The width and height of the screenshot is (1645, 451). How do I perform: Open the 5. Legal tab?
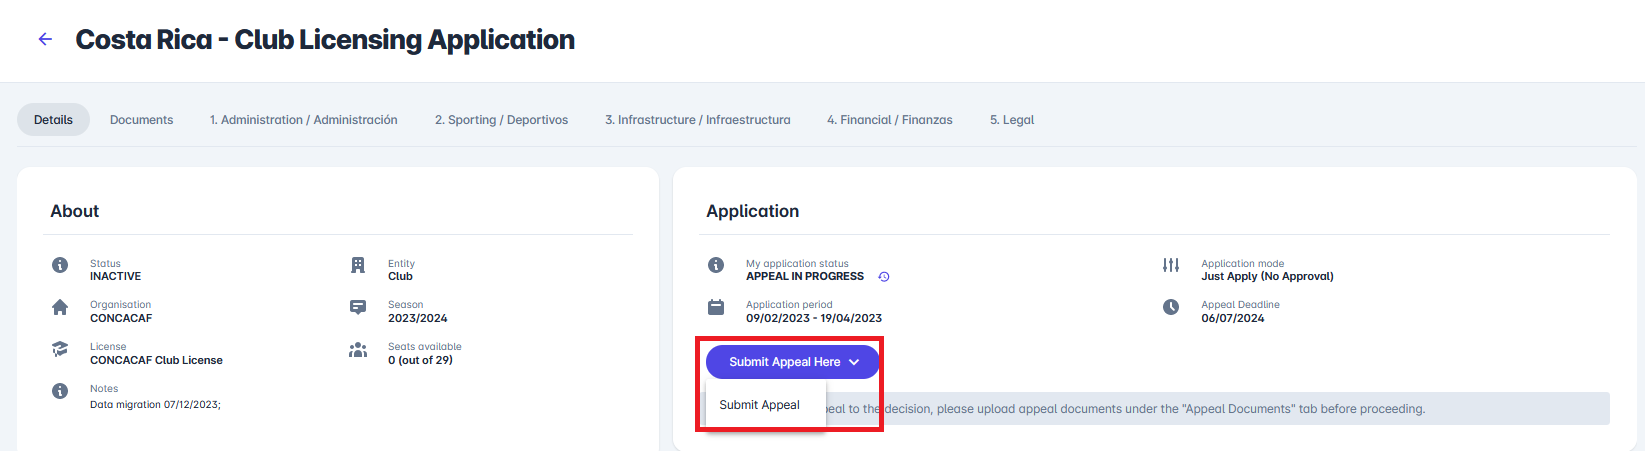tap(1012, 120)
